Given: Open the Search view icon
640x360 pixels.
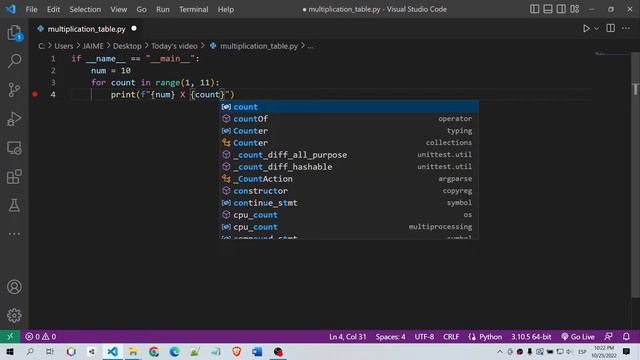Looking at the screenshot, I should 14,61.
